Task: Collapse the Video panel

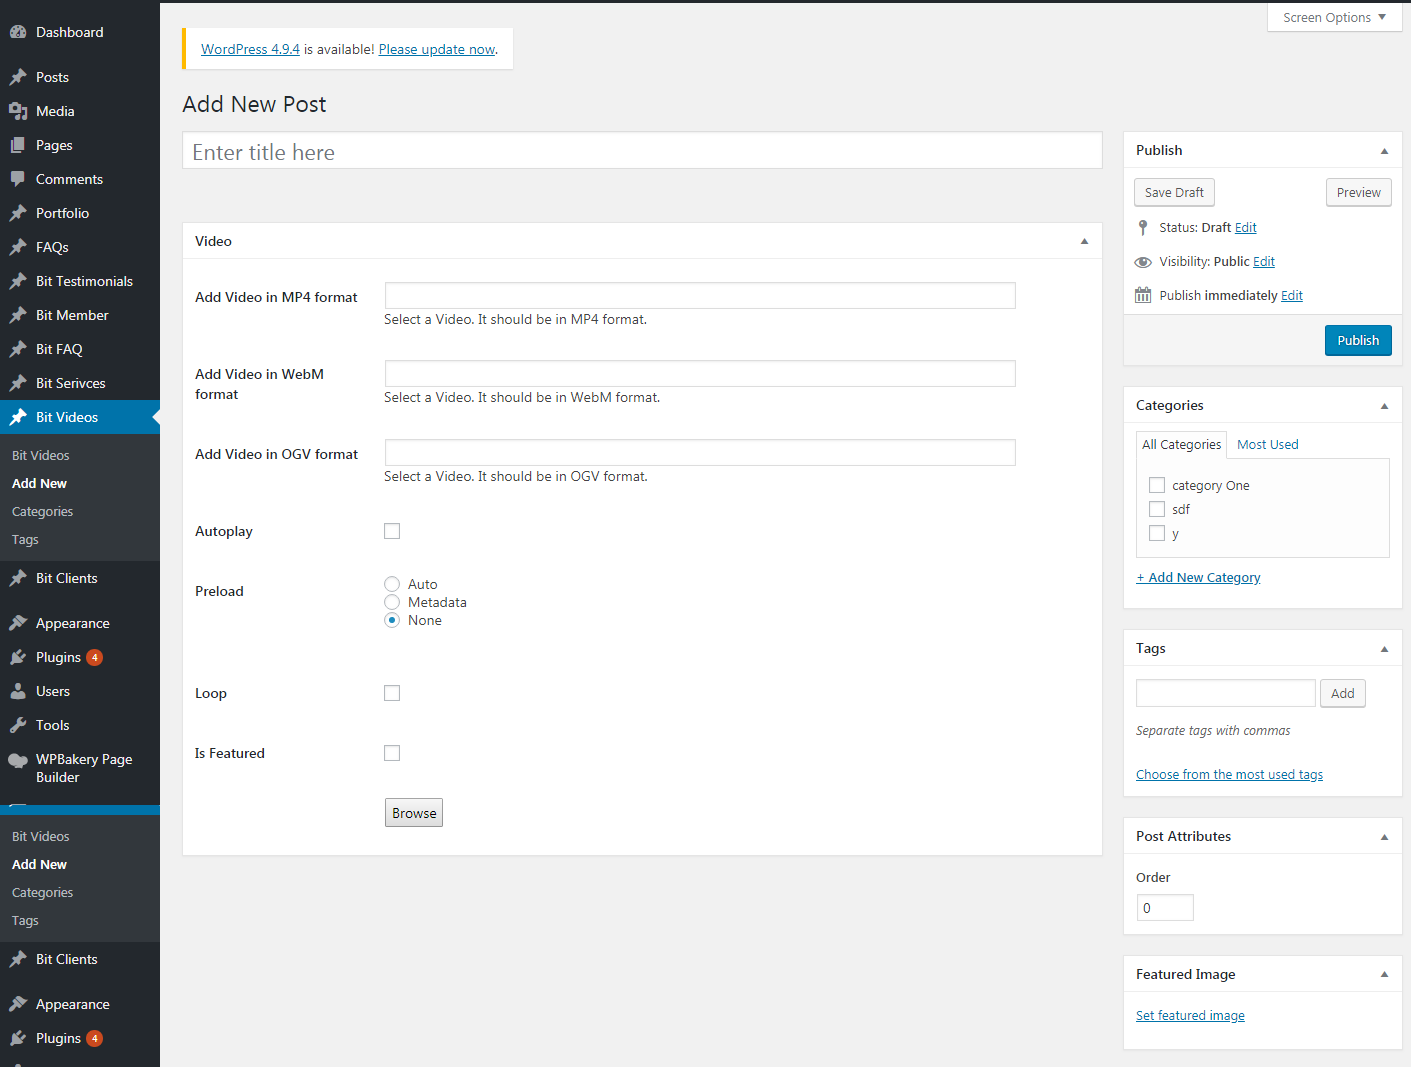Action: point(1084,241)
